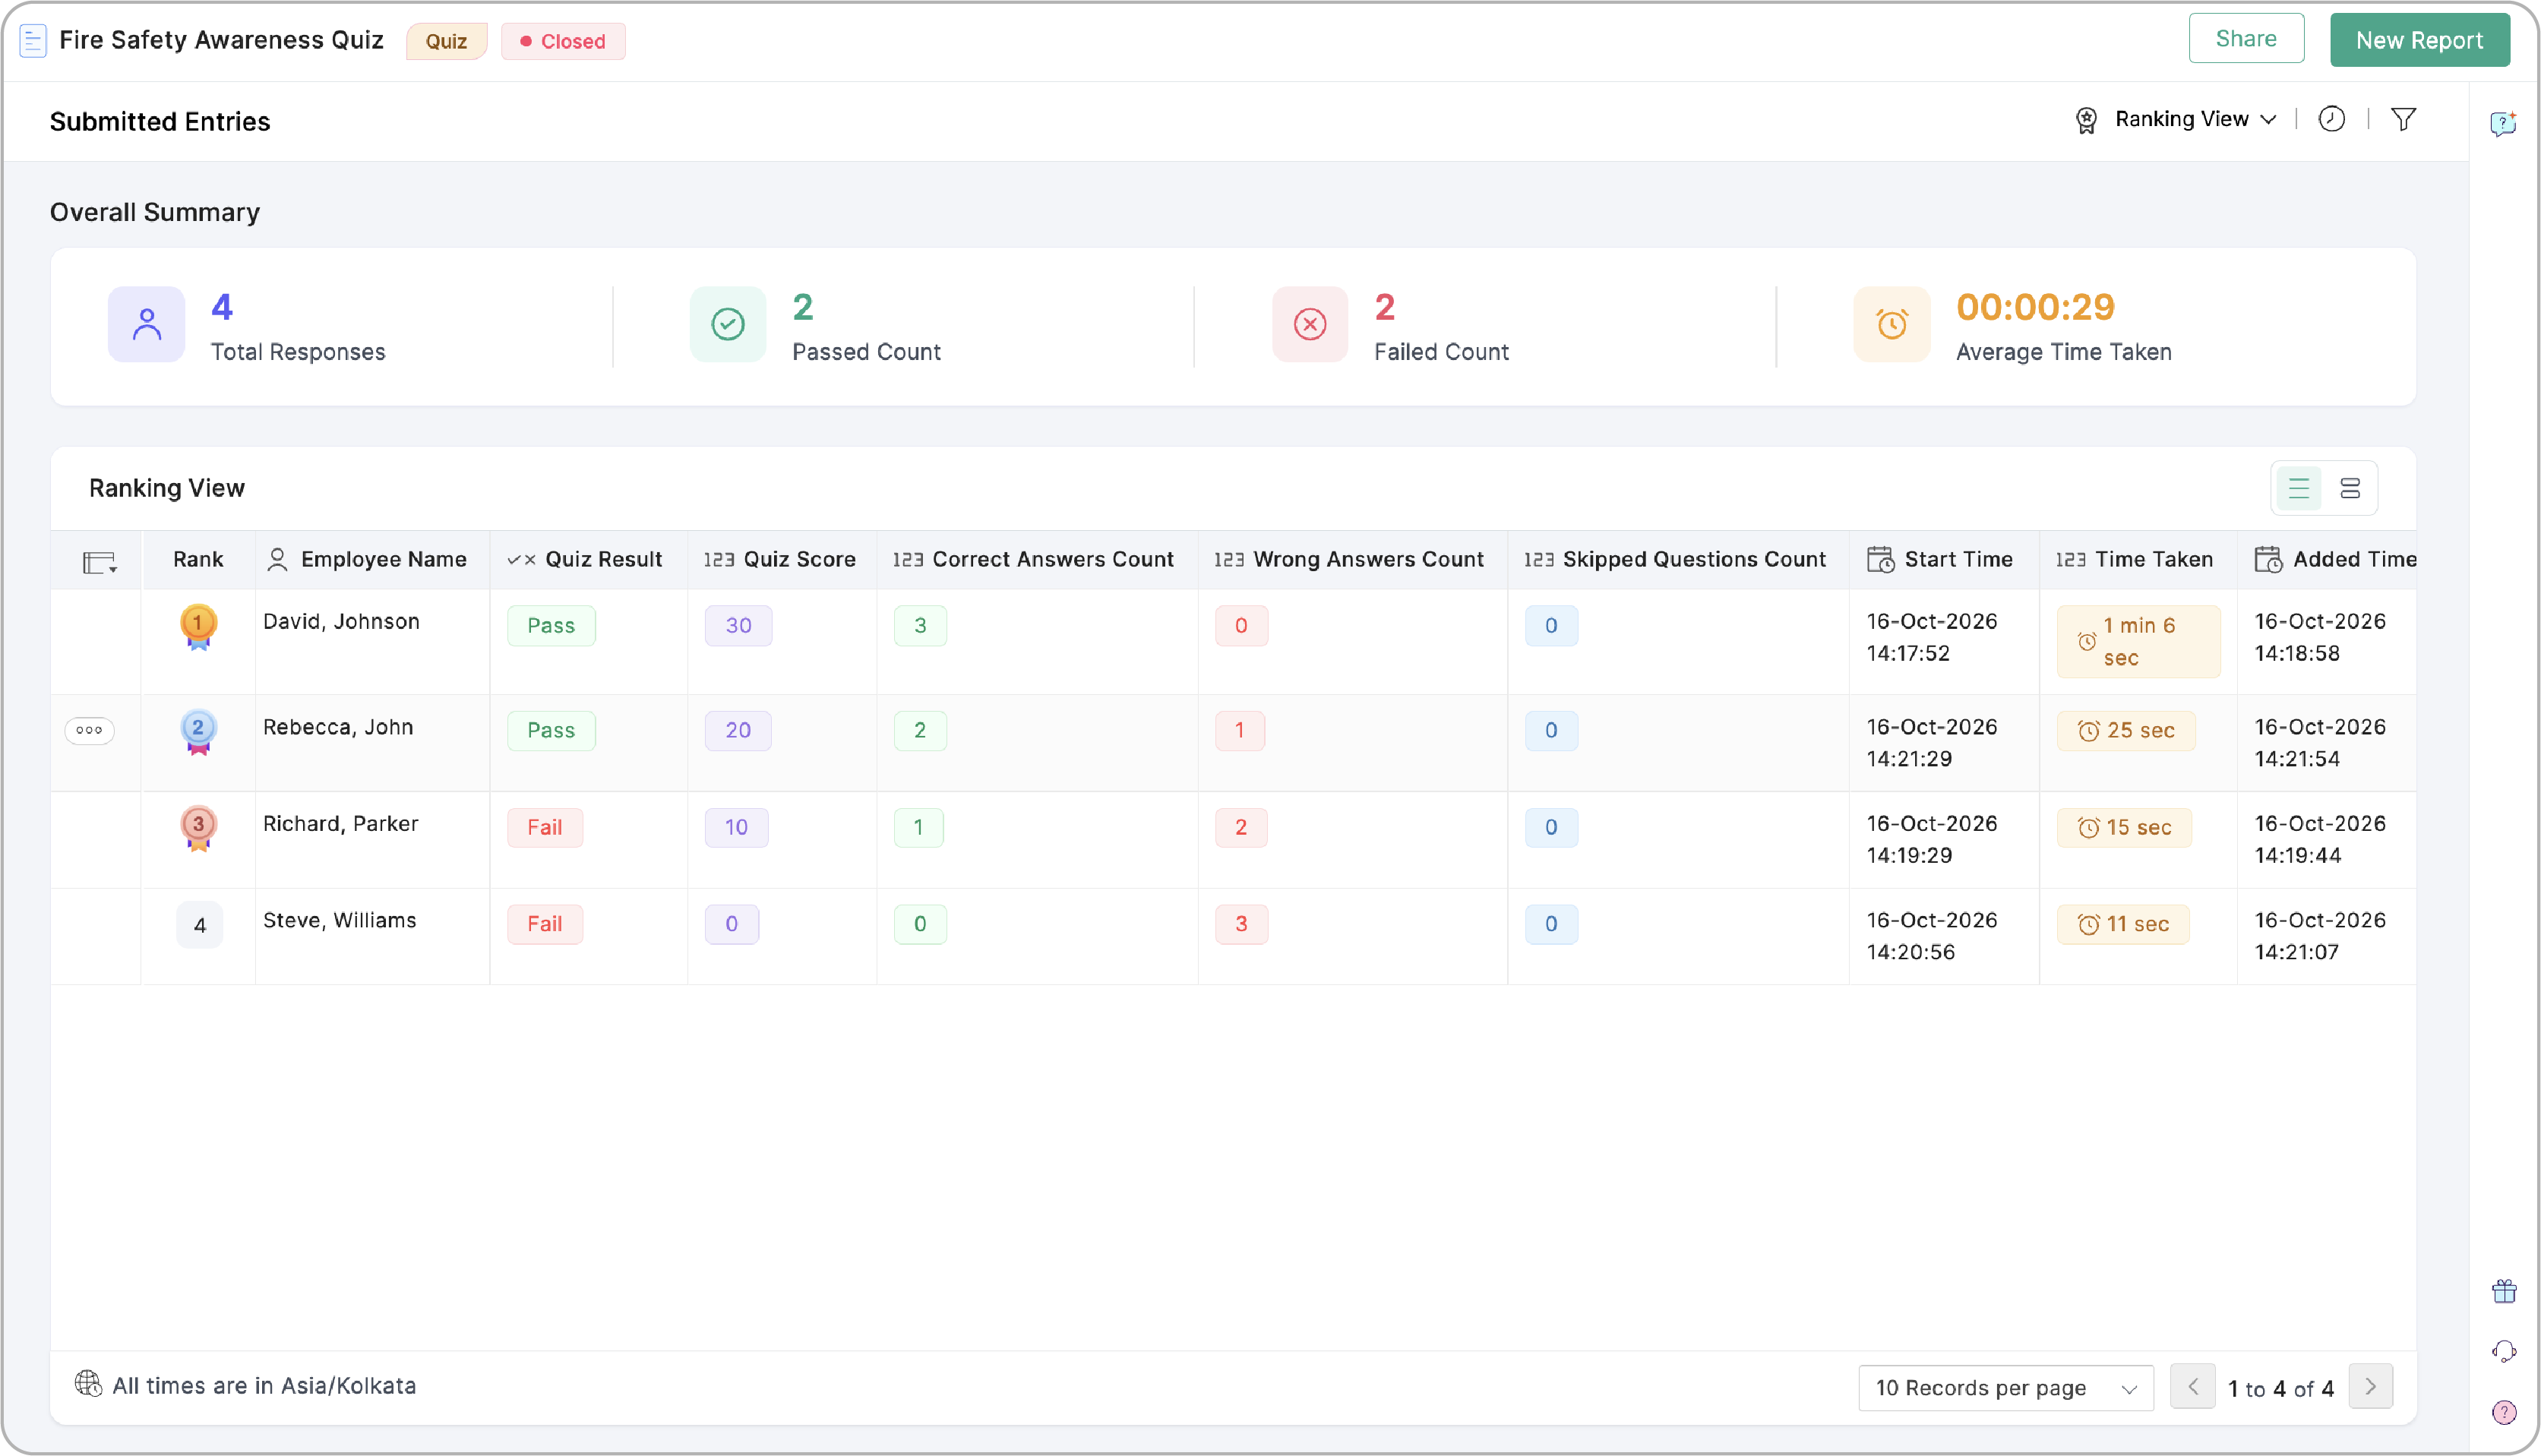This screenshot has height=1456, width=2541.
Task: Click the silver rank 2 medal
Action: tap(198, 732)
